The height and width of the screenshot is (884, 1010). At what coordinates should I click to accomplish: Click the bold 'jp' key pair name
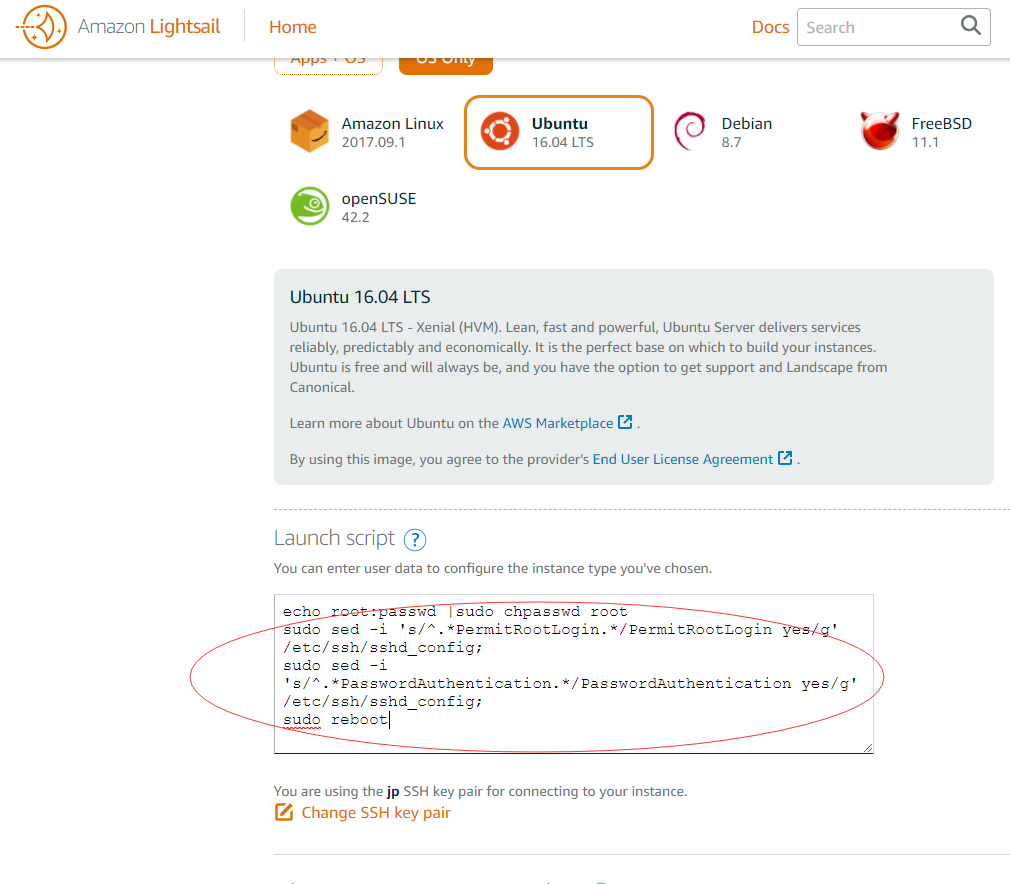pos(393,791)
